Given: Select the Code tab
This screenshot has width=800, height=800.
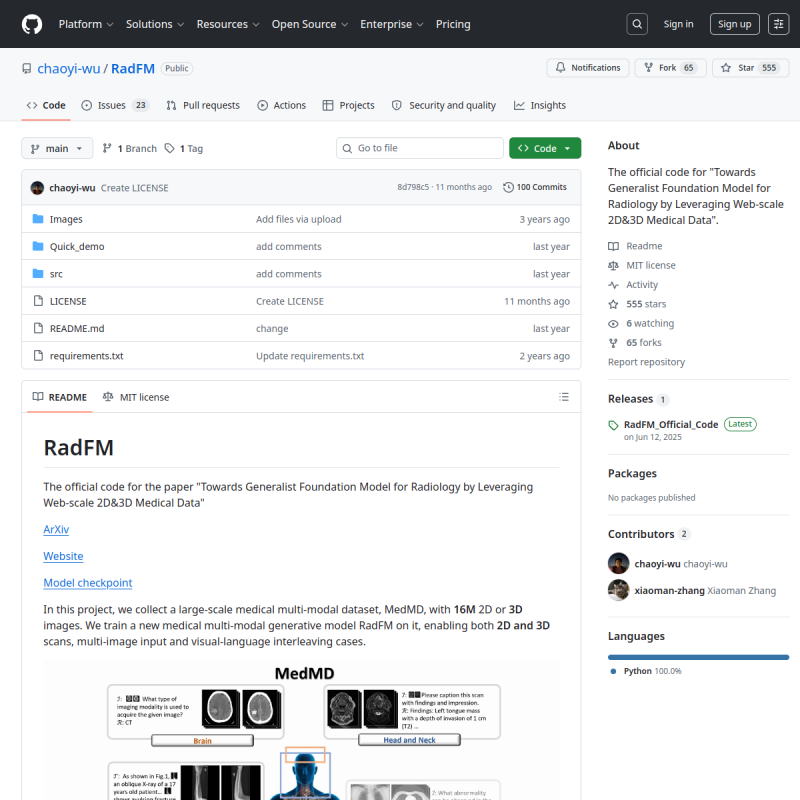Looking at the screenshot, I should coord(46,105).
